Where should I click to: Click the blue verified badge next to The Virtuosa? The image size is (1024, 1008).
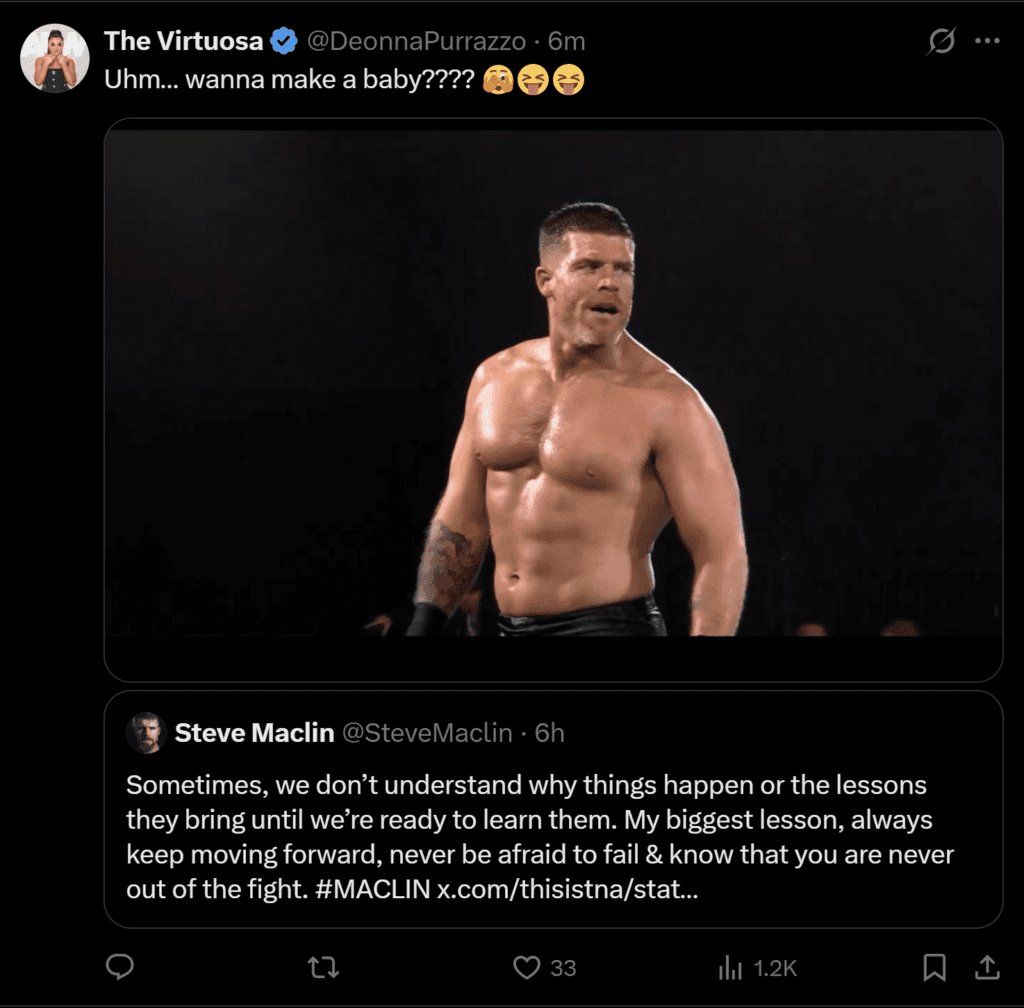[284, 41]
